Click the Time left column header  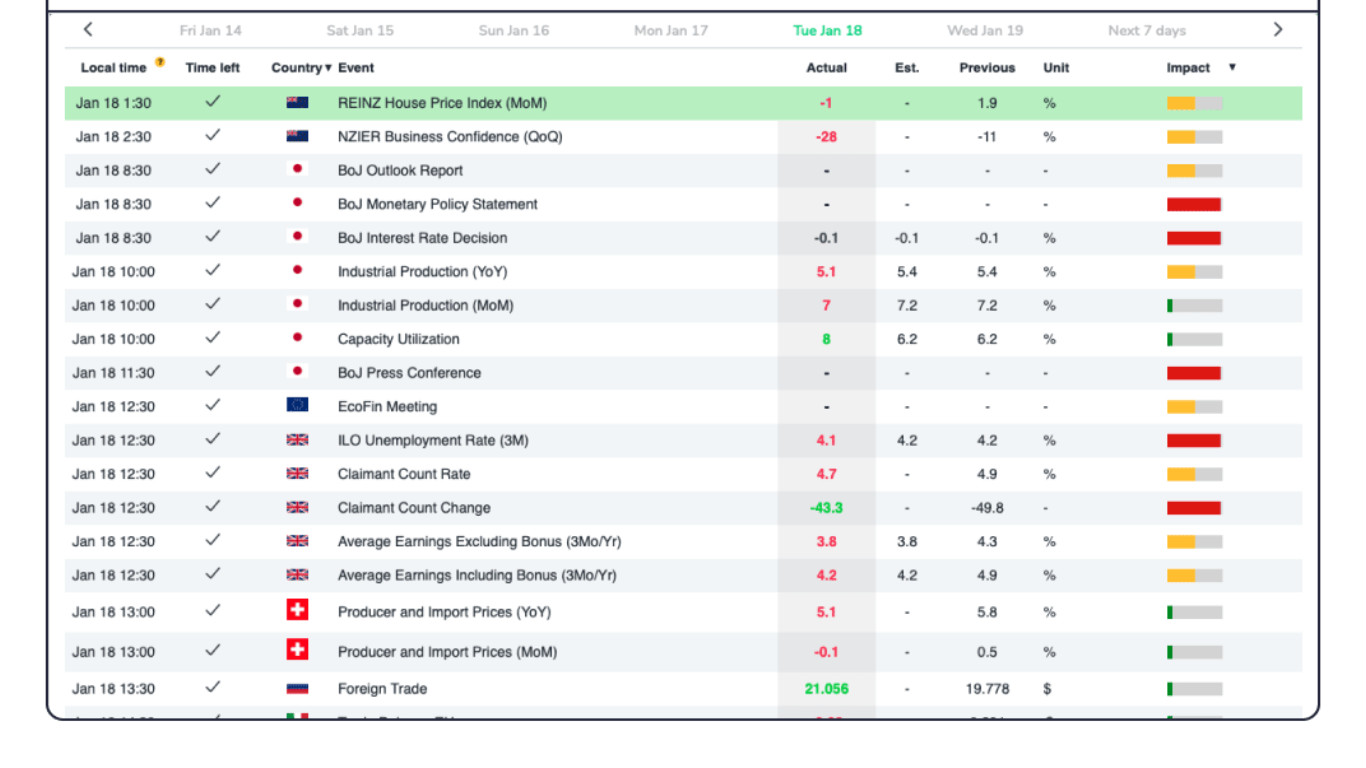[213, 68]
